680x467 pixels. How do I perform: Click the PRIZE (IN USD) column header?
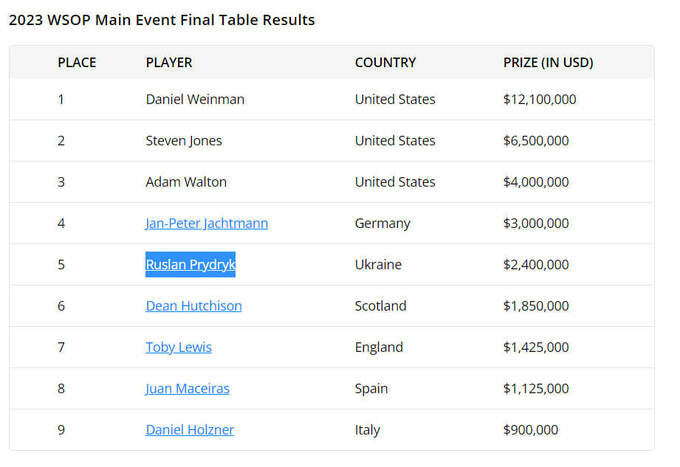[548, 62]
